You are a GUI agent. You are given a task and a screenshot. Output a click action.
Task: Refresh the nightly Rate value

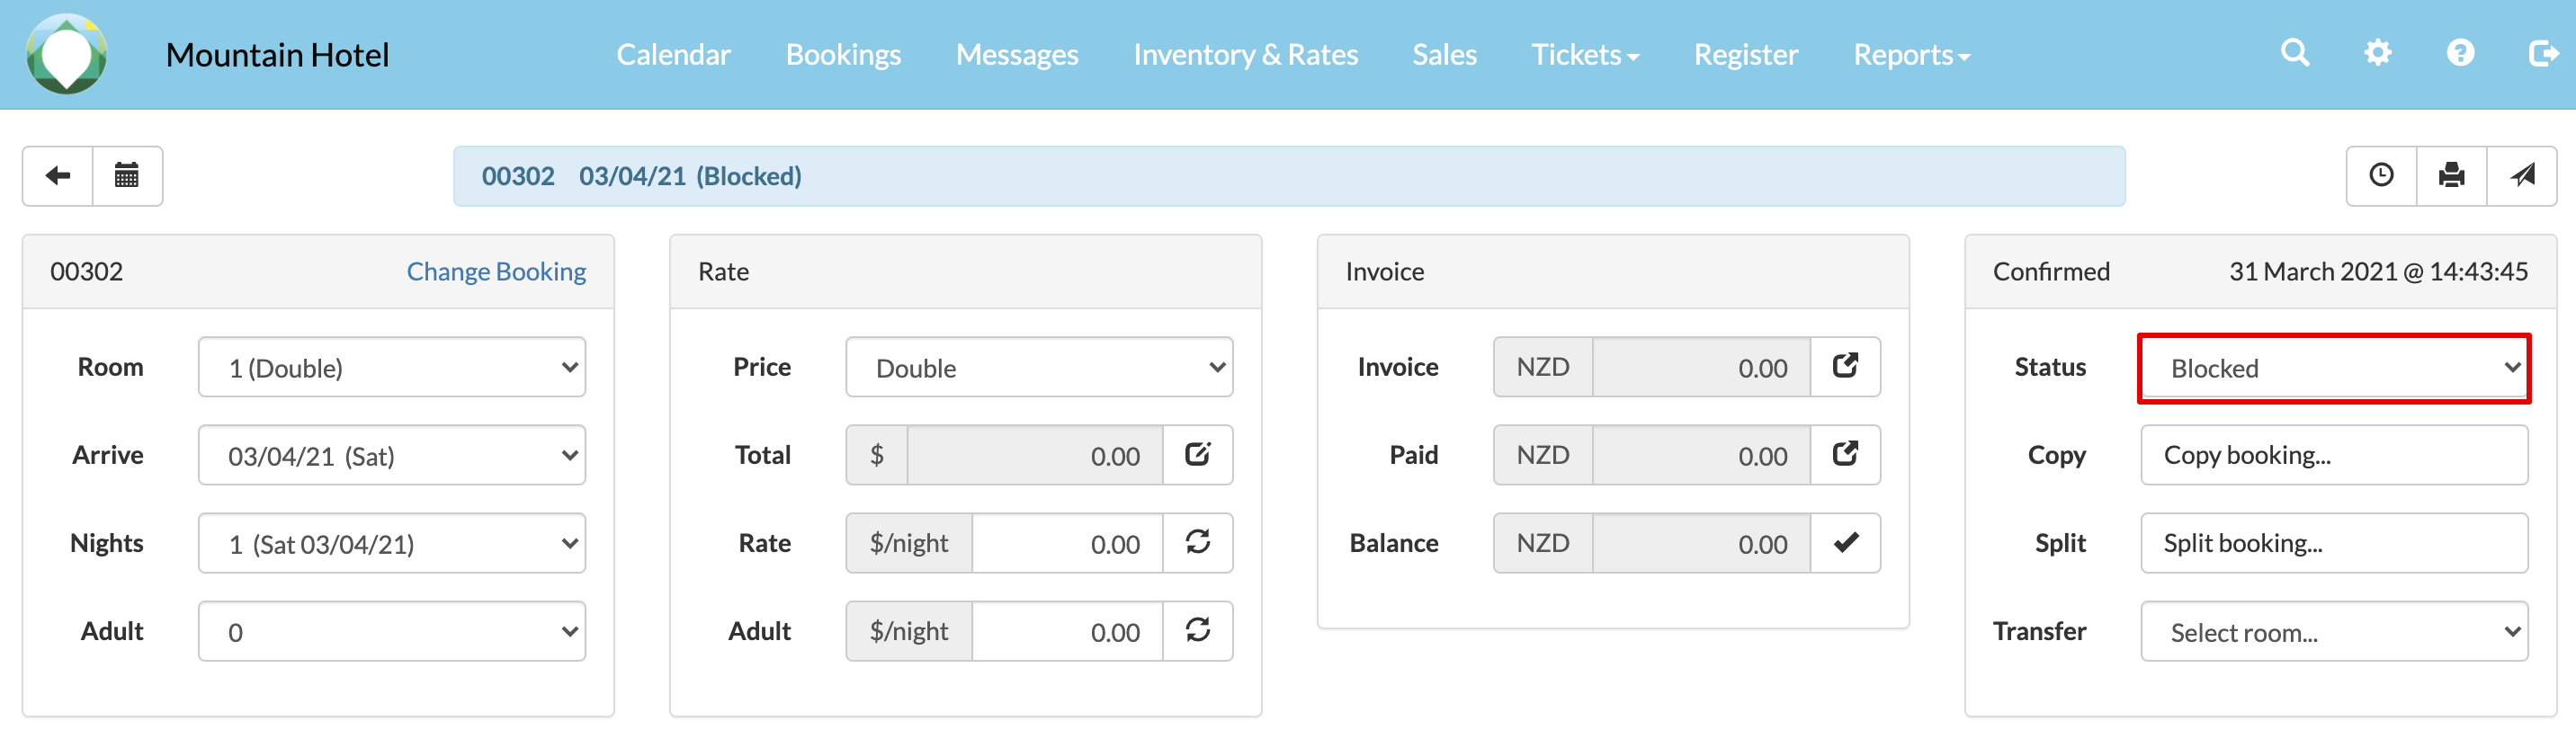(x=1197, y=543)
